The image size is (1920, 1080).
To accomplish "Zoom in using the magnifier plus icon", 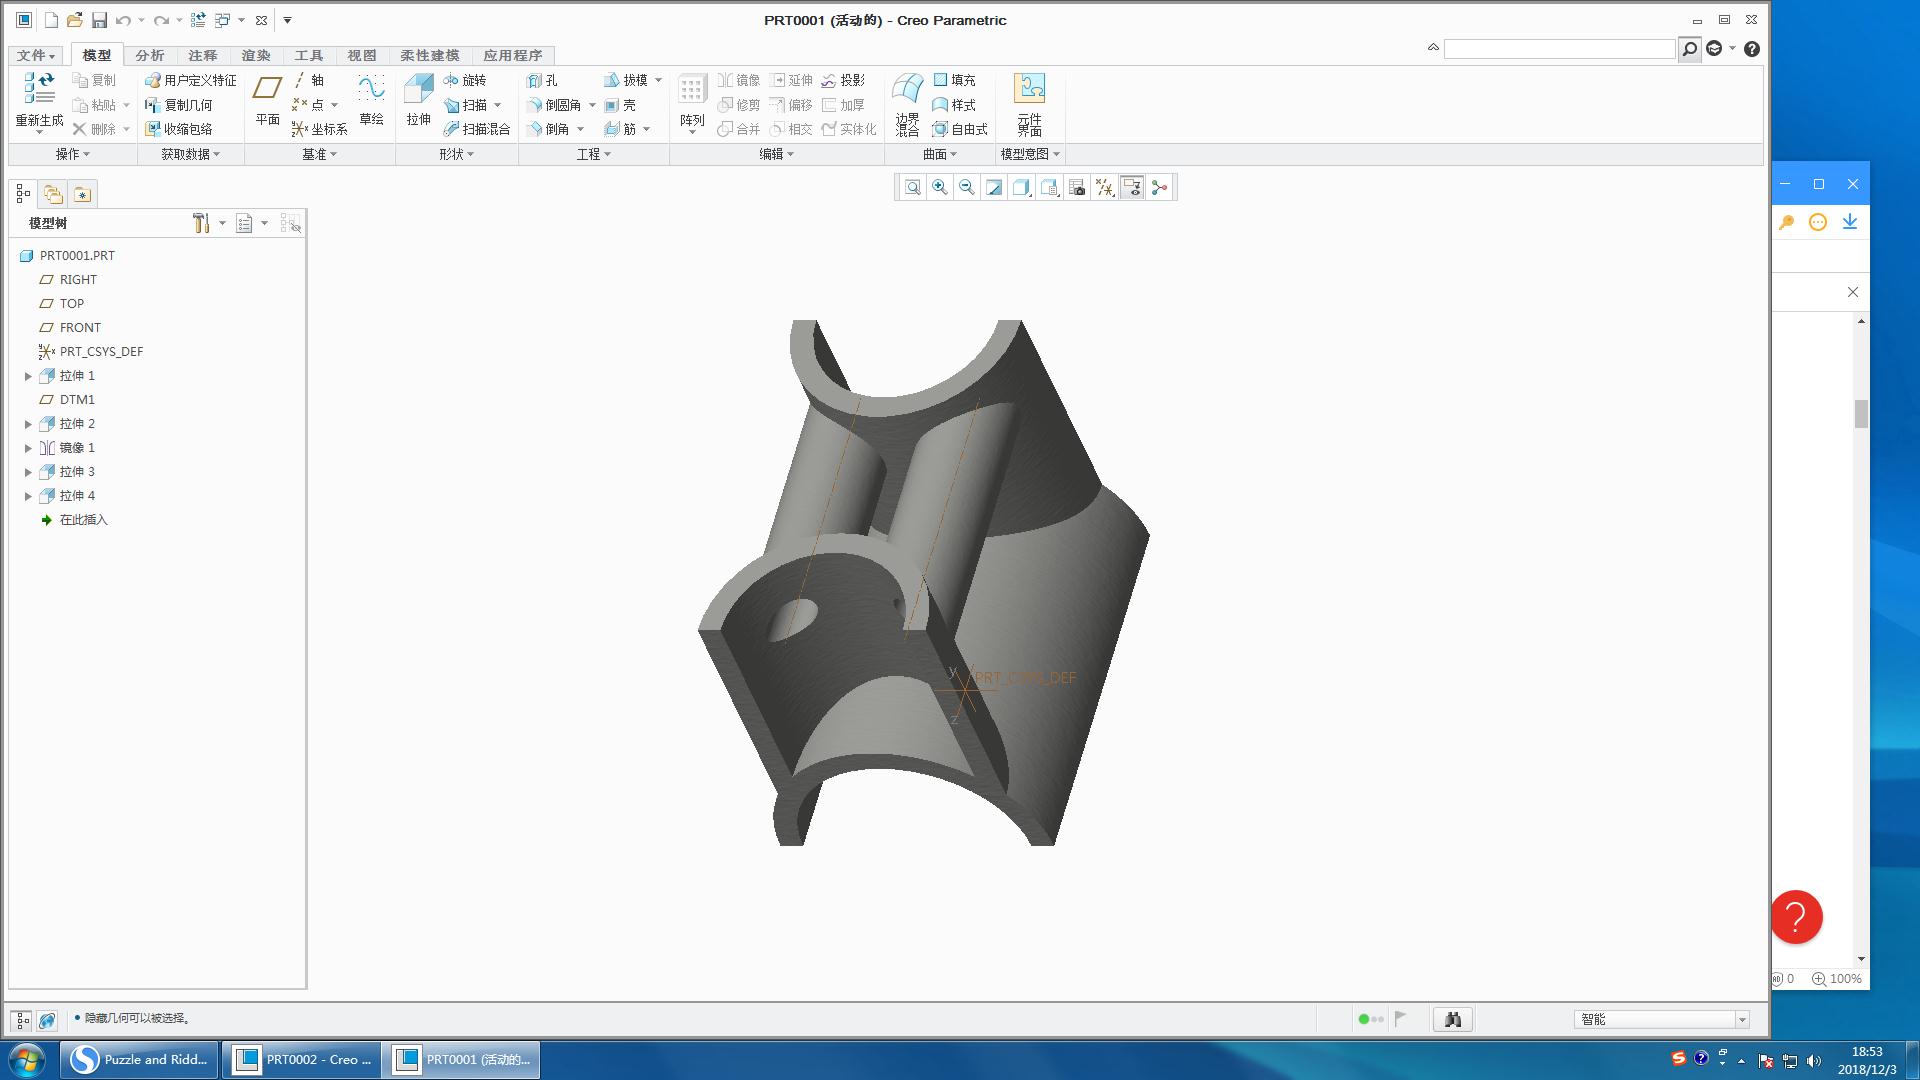I will (x=940, y=187).
